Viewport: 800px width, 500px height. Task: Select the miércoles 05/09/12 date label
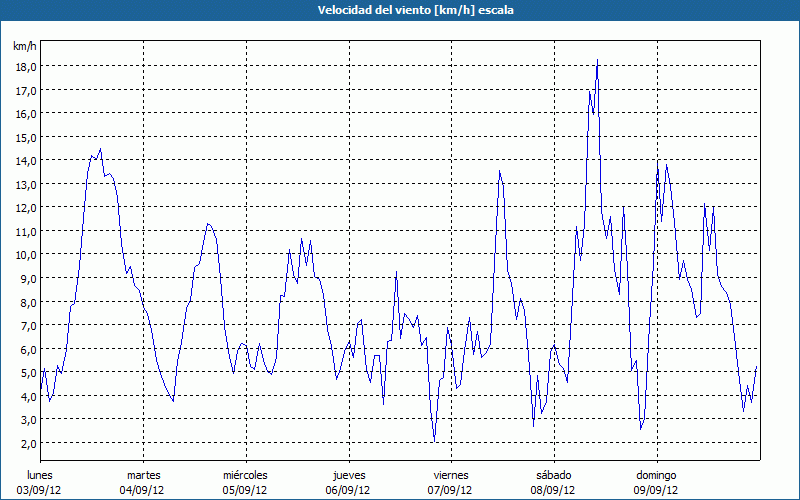245,483
